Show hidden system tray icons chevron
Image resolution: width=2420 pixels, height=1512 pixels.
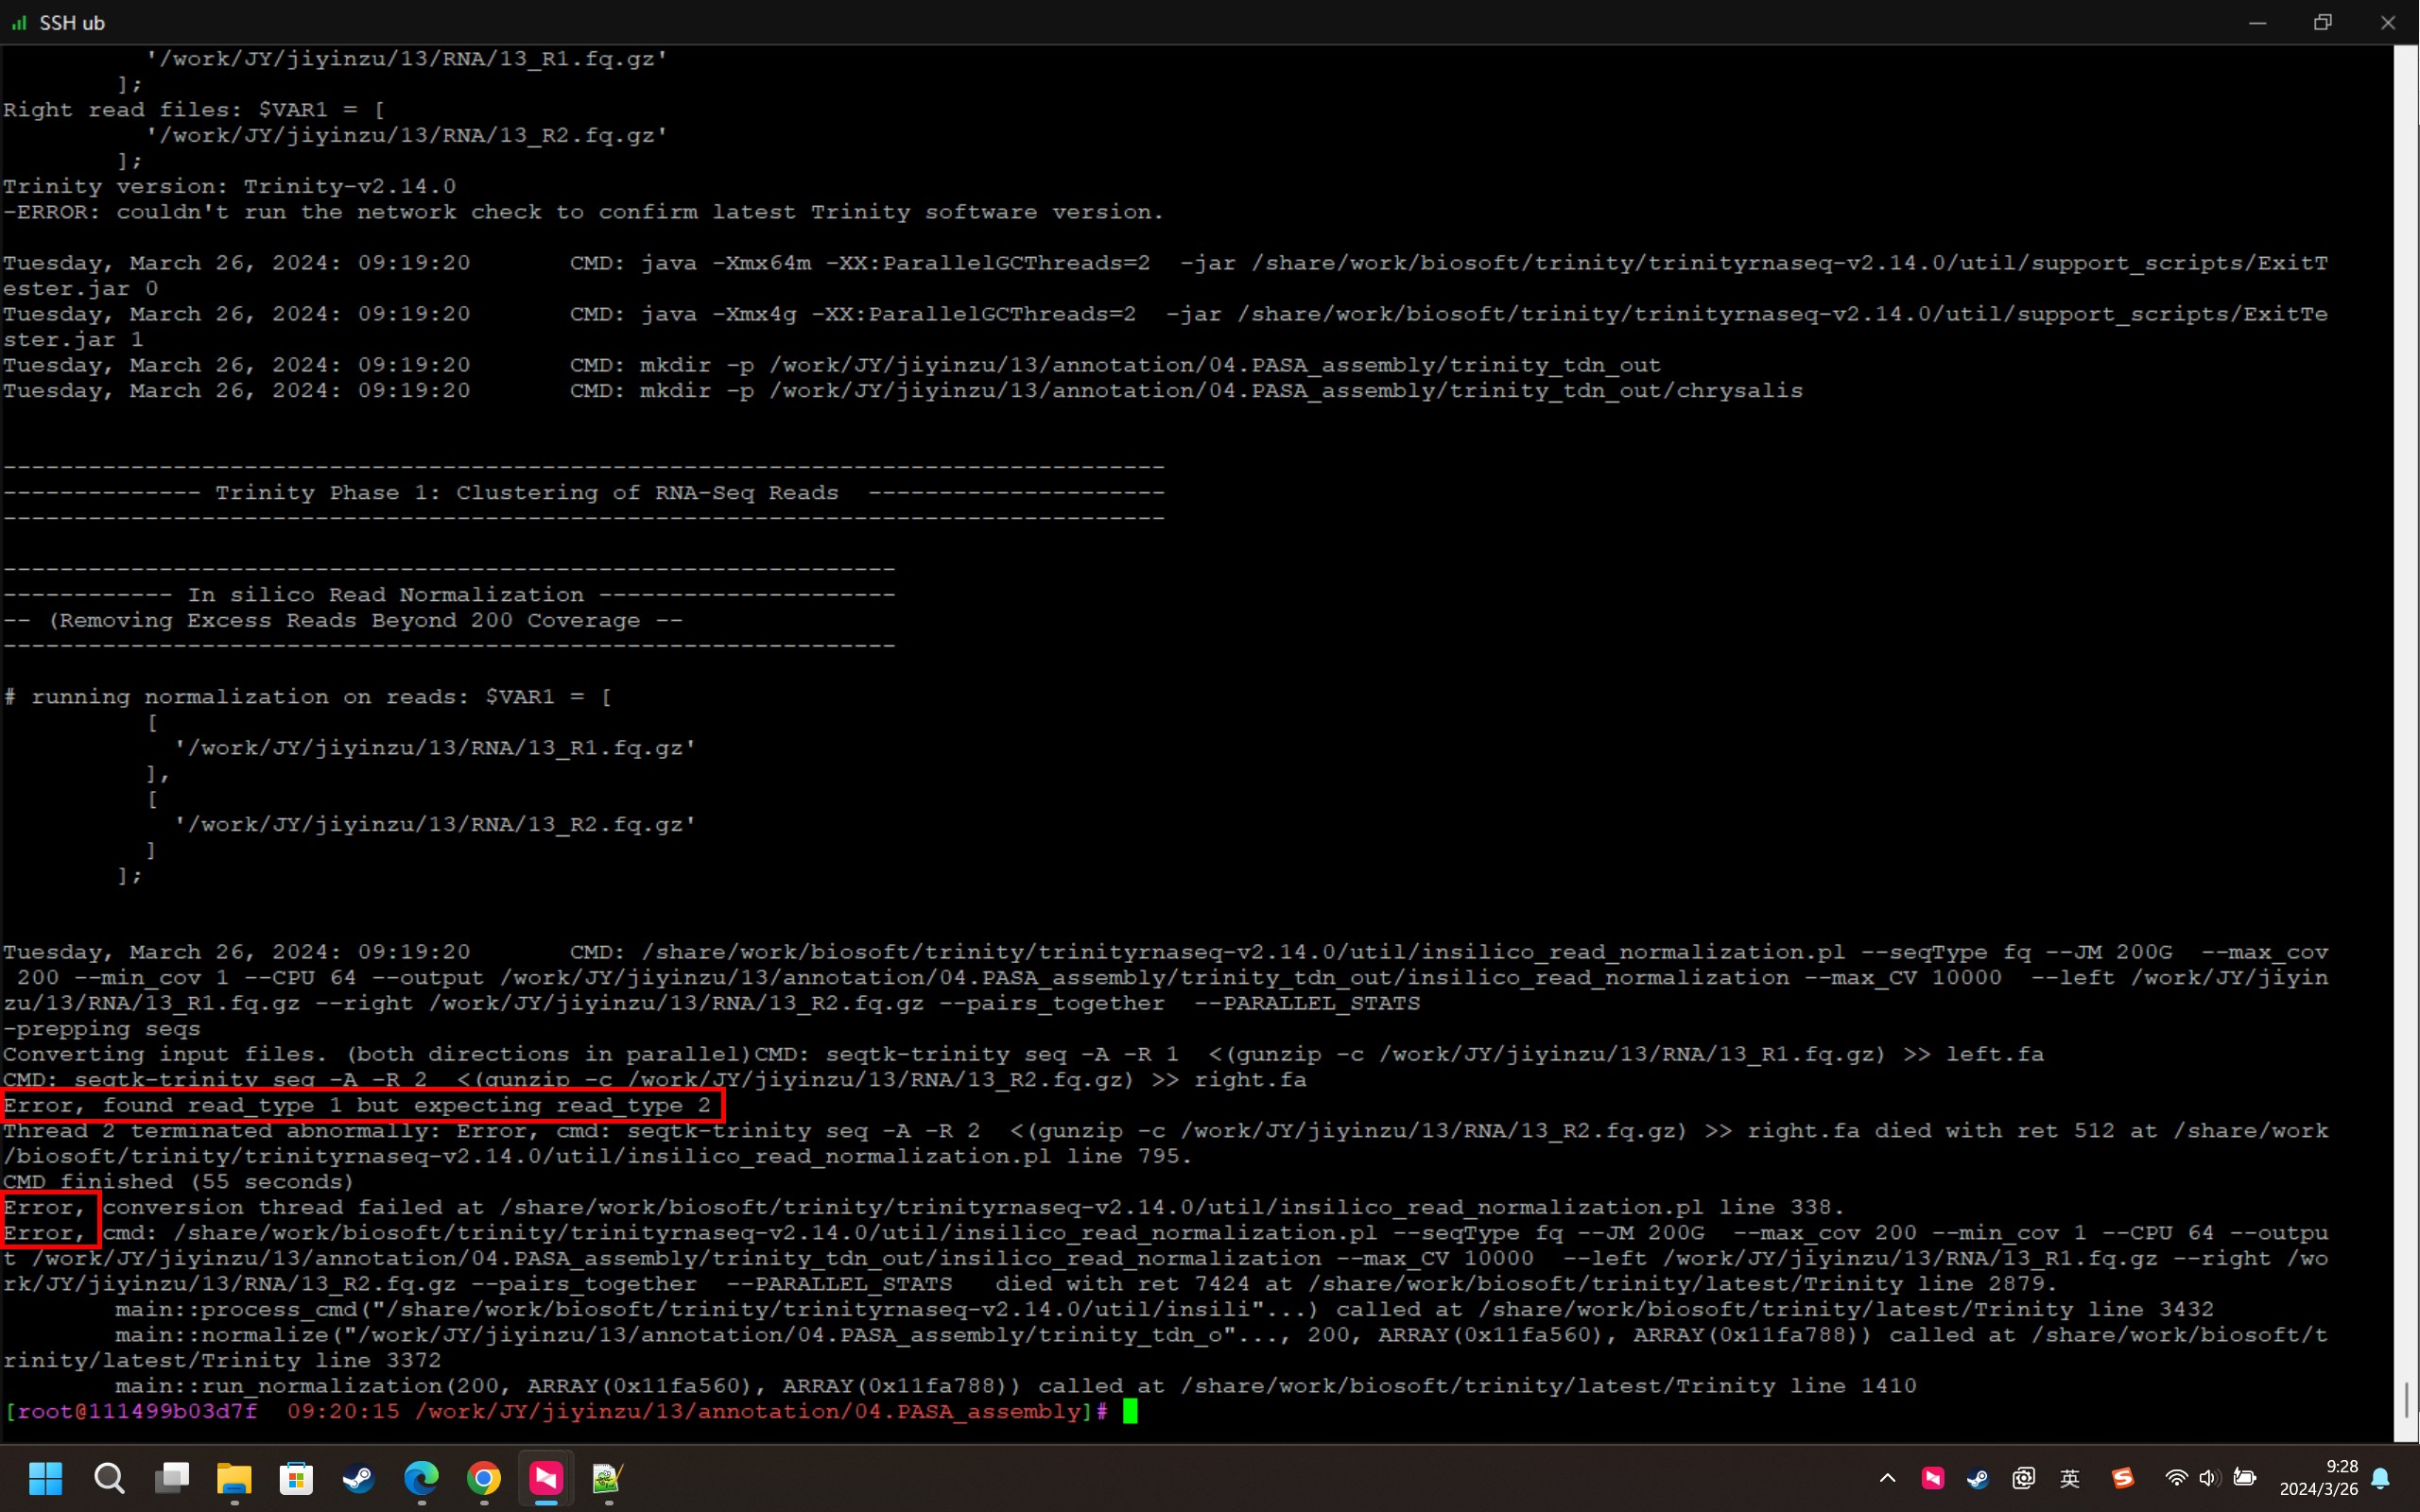click(x=1887, y=1477)
